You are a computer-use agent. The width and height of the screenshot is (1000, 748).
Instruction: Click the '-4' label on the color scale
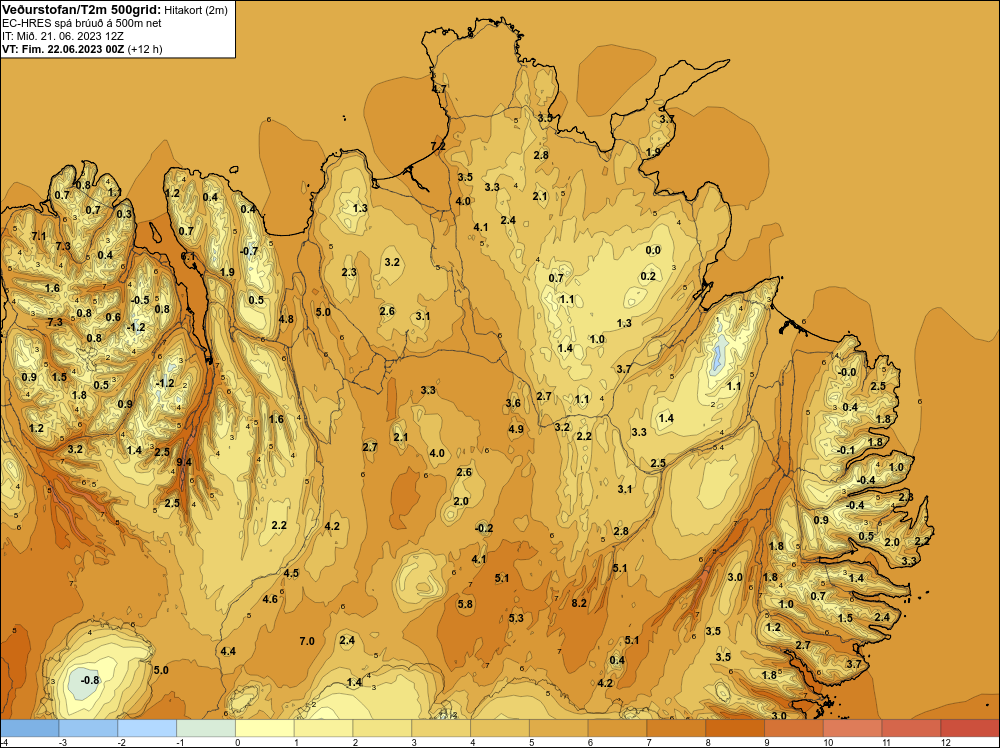click(x=4, y=742)
